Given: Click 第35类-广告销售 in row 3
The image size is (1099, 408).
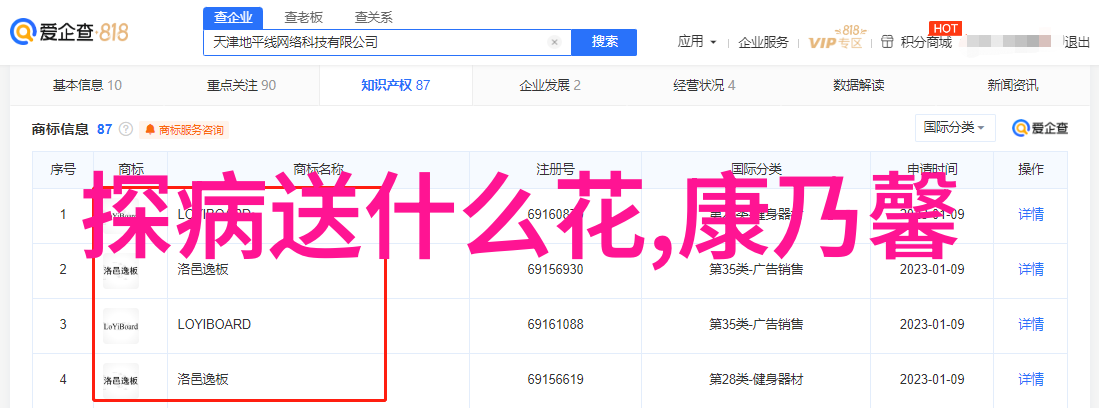Looking at the screenshot, I should click(x=756, y=325).
